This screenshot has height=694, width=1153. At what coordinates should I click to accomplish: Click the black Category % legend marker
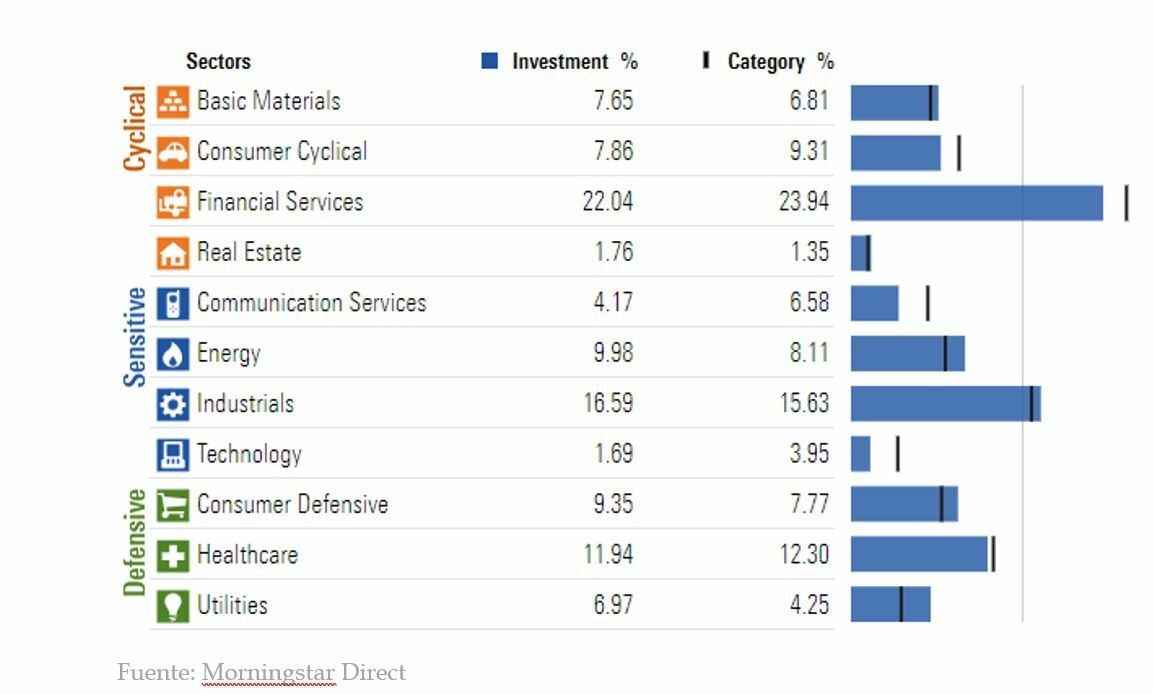(706, 61)
